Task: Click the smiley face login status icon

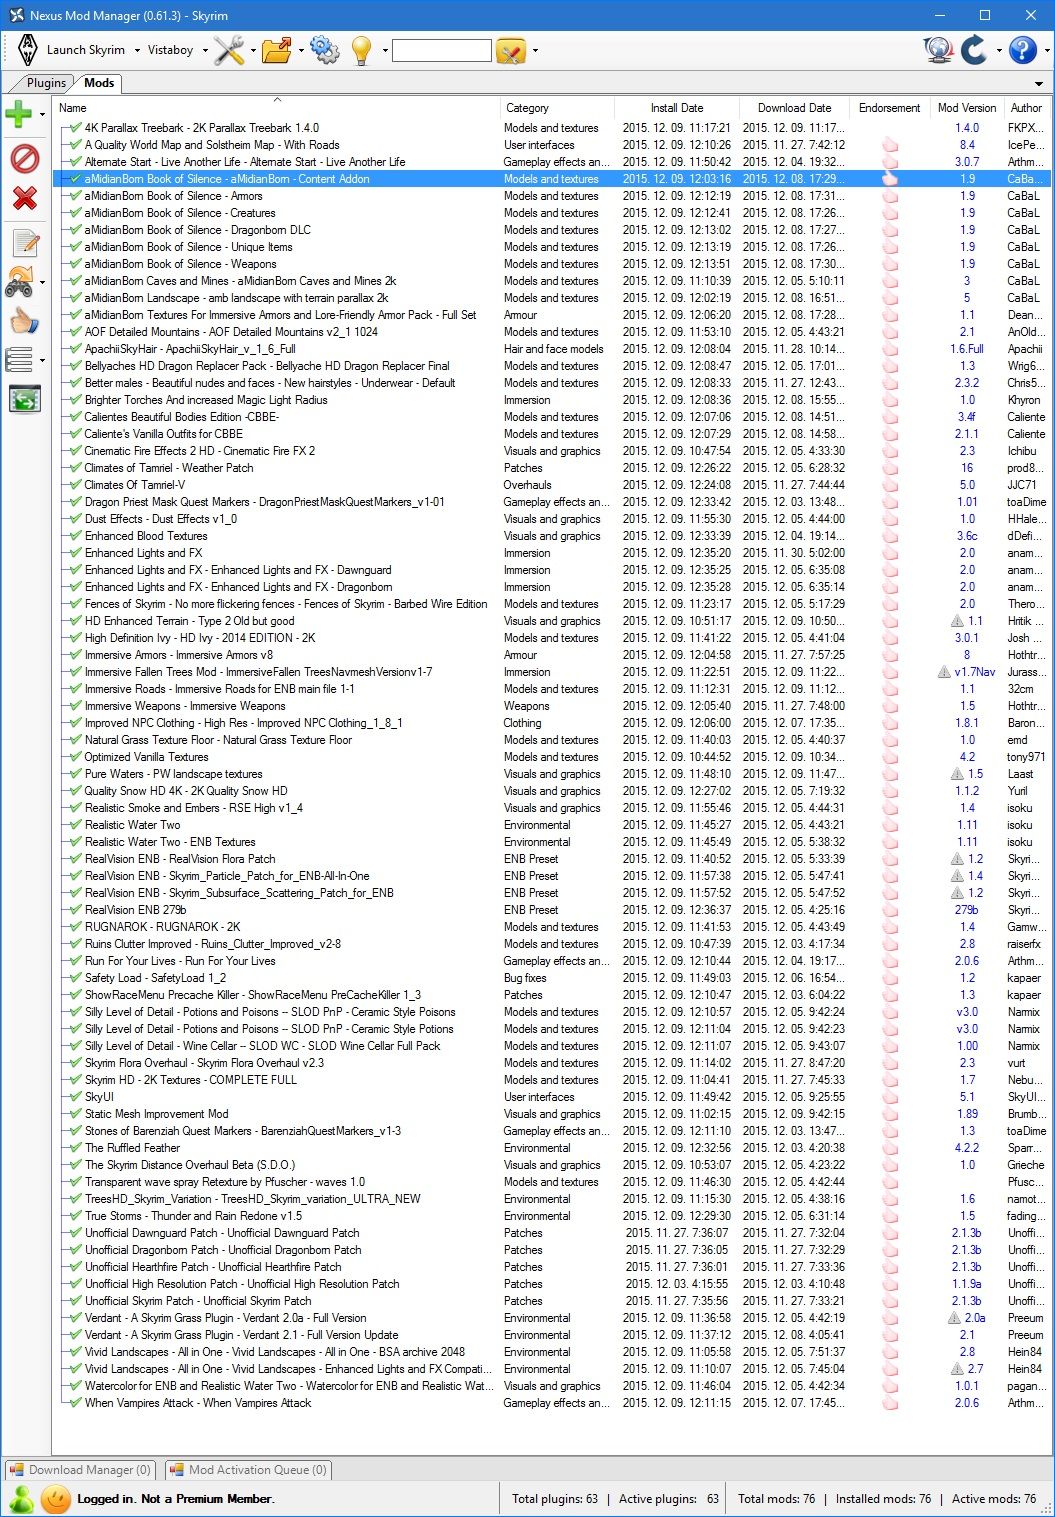Action: [x=55, y=1499]
